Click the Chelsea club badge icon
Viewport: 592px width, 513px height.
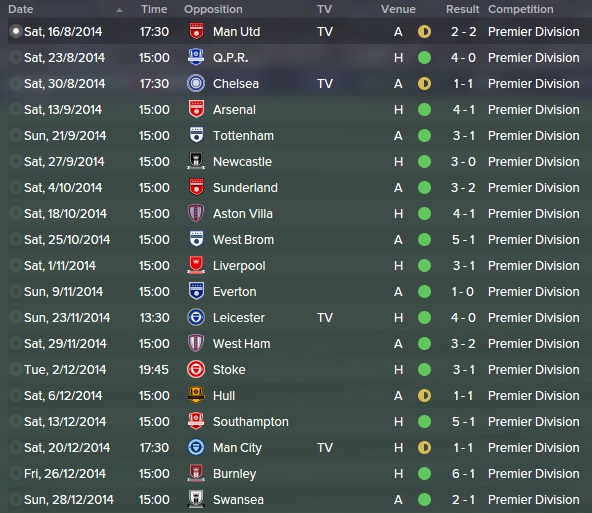pos(196,84)
